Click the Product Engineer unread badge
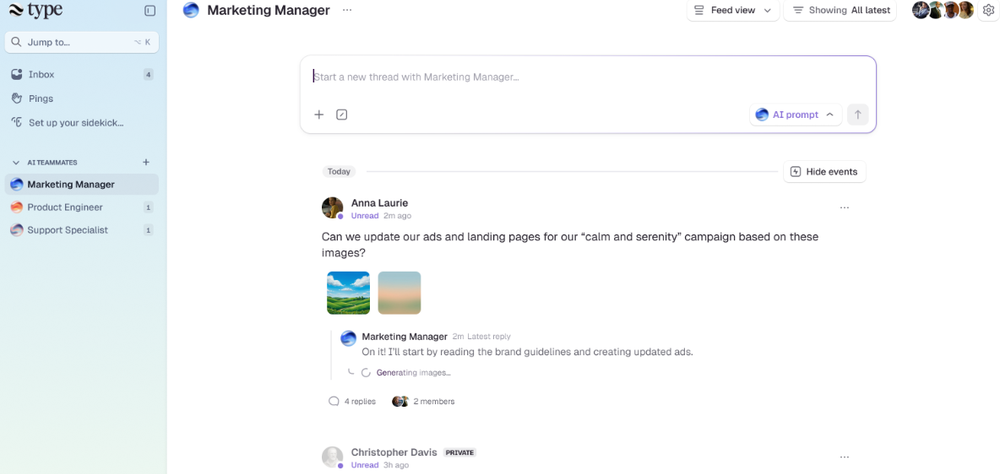The width and height of the screenshot is (1000, 474). (149, 207)
